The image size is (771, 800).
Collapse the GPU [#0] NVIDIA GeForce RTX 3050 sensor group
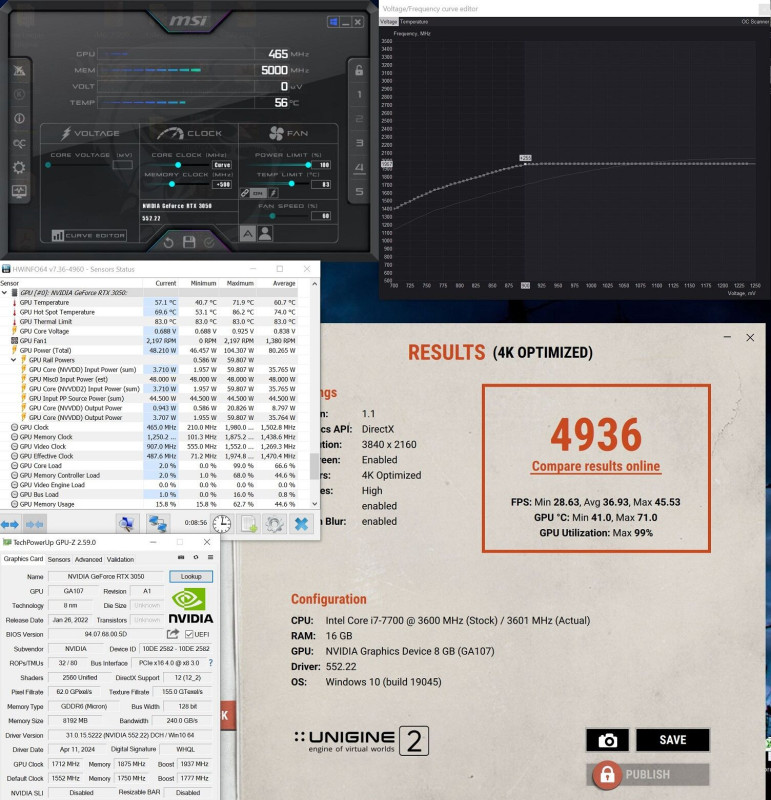pyautogui.click(x=5, y=292)
